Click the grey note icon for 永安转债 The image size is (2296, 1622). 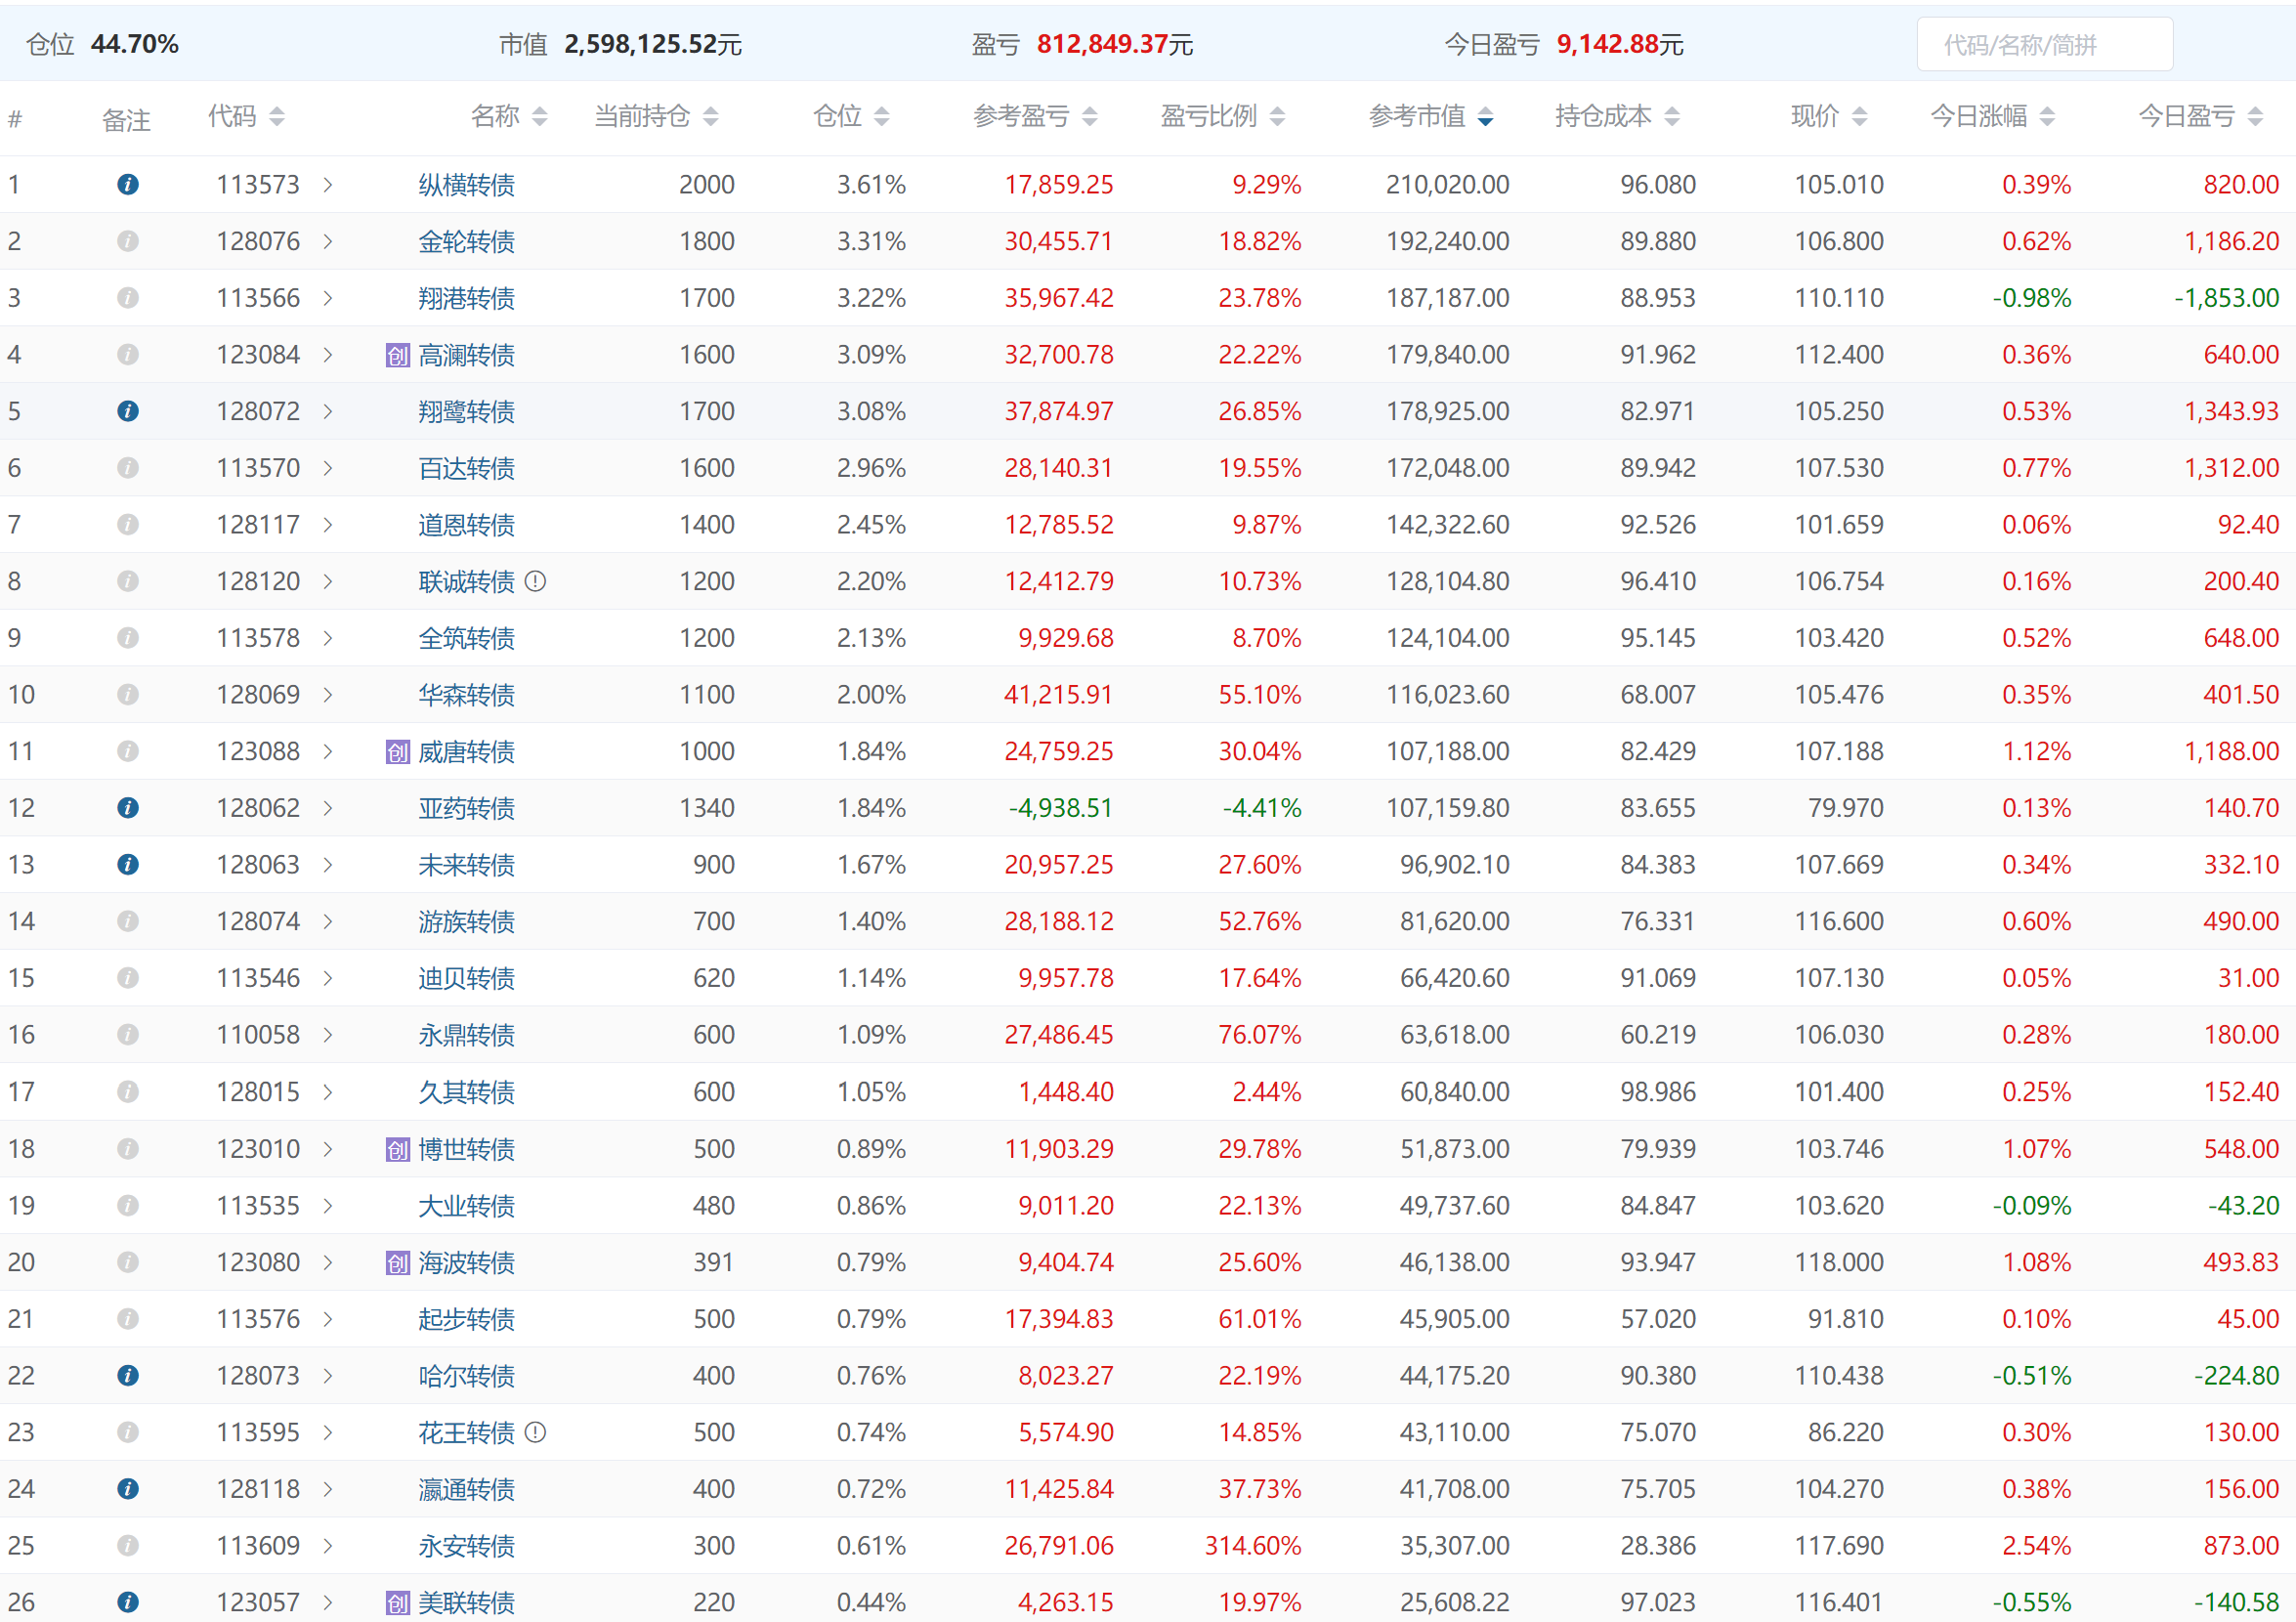(127, 1545)
